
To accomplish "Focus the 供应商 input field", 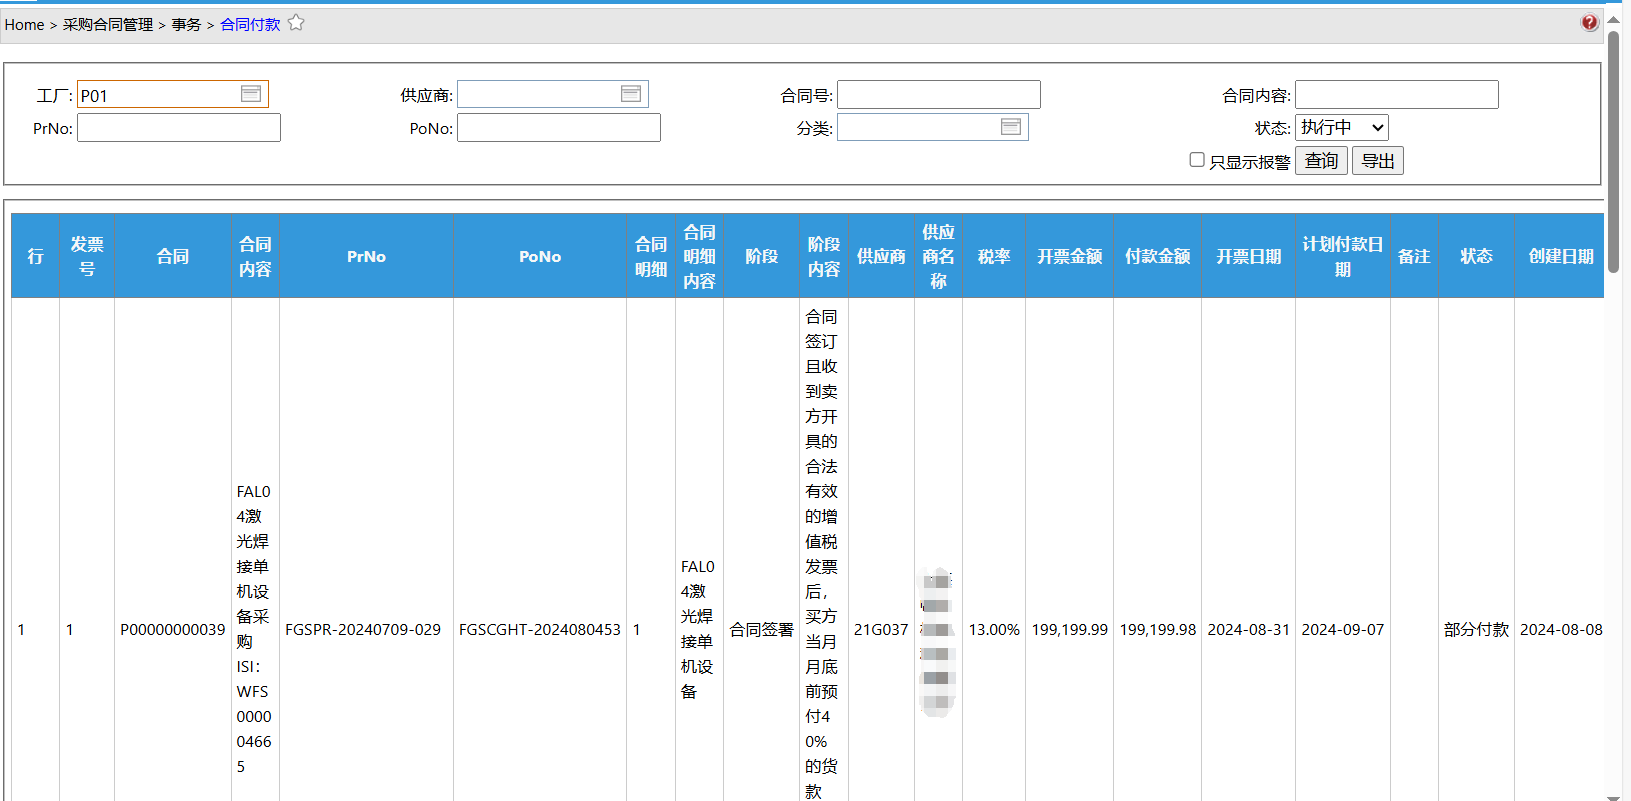I will (553, 94).
